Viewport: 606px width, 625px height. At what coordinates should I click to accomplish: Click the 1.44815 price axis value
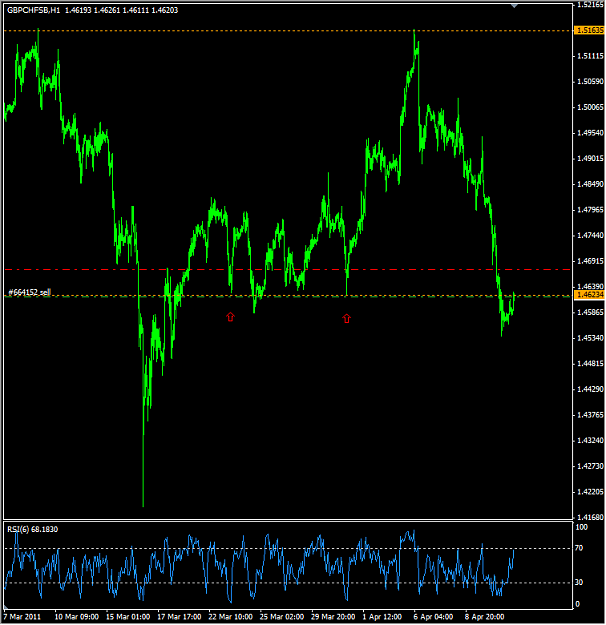click(x=590, y=364)
